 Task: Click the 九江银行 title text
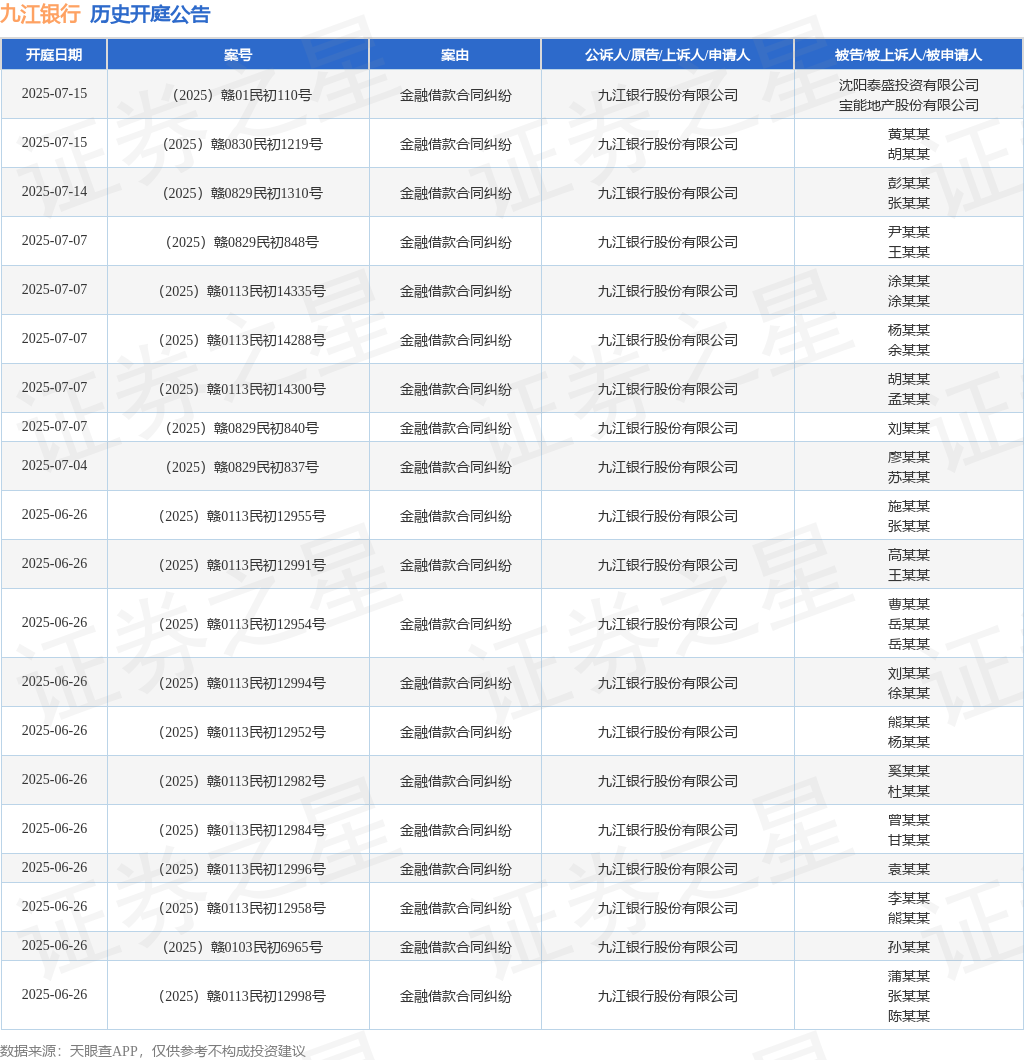click(x=41, y=14)
